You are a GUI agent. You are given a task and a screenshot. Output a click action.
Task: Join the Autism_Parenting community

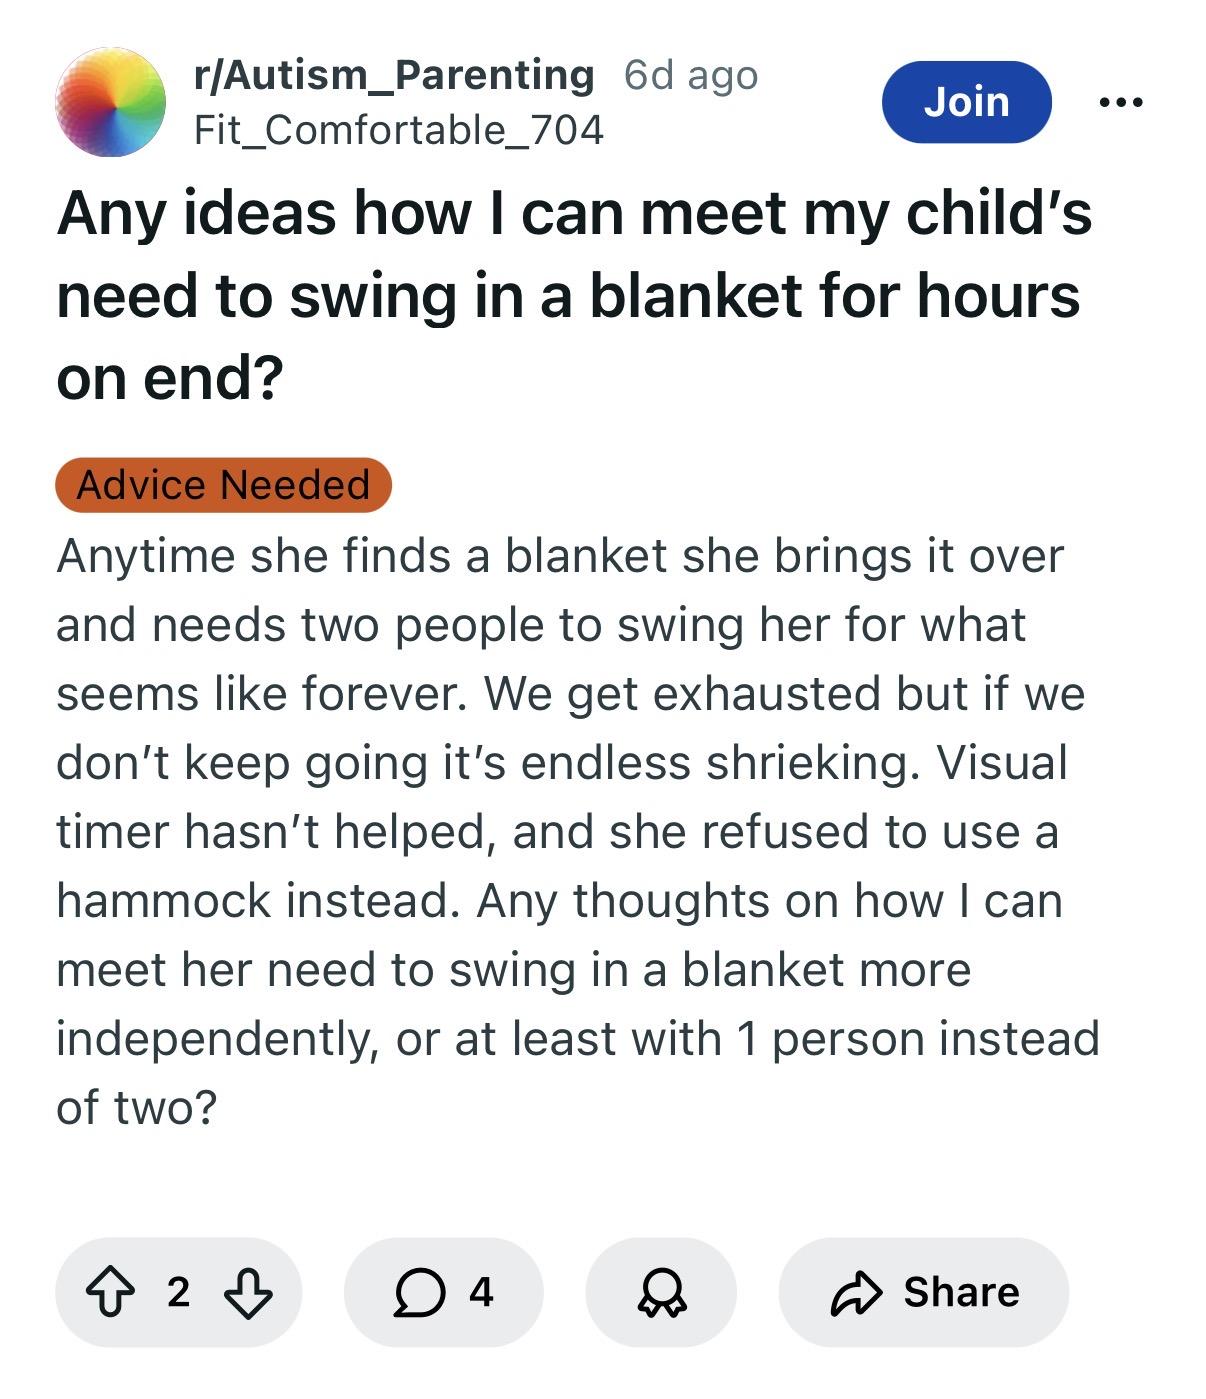[966, 101]
